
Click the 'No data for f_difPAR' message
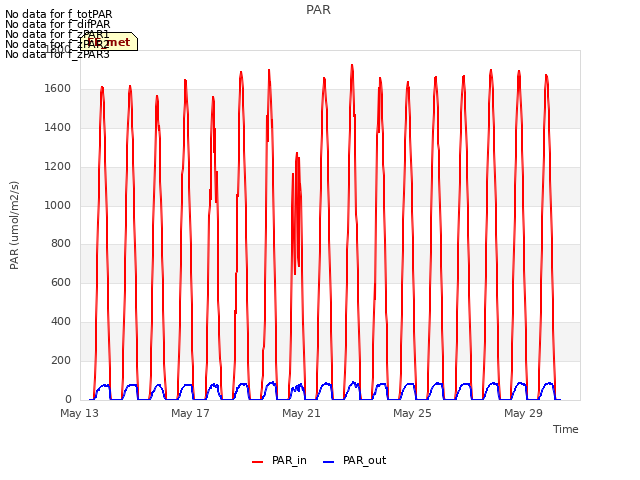pyautogui.click(x=58, y=24)
